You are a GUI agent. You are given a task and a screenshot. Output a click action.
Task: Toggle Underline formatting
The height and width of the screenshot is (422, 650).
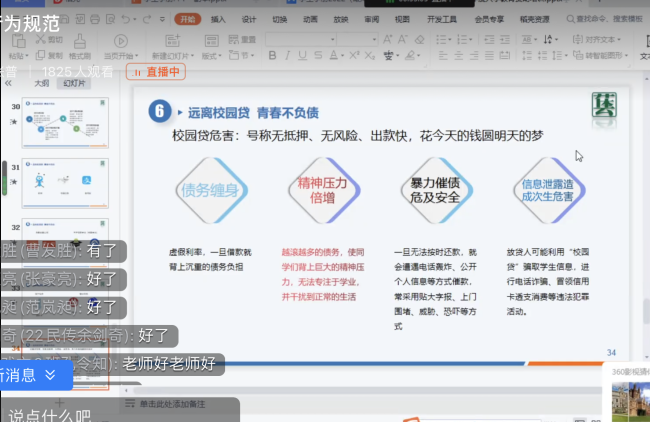point(303,55)
